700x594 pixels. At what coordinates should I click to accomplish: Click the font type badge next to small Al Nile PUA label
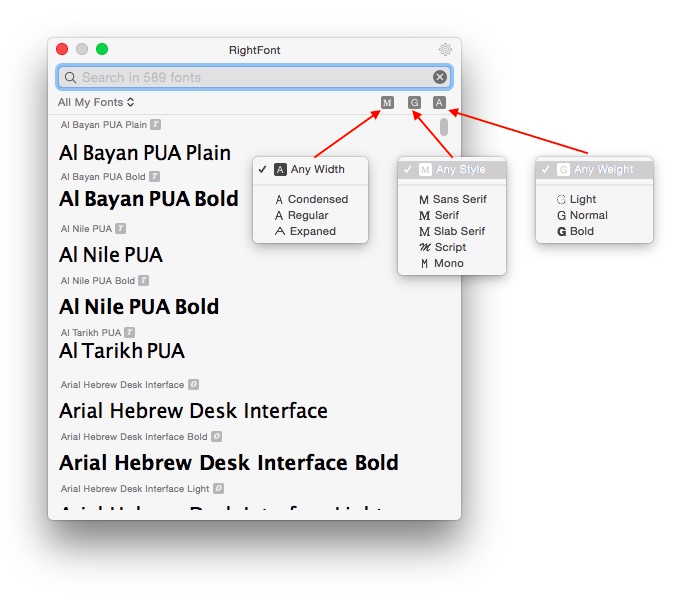click(121, 228)
